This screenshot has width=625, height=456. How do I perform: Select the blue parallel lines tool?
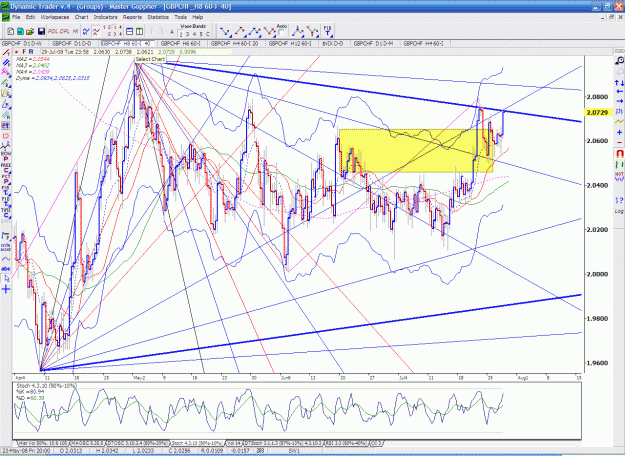click(x=6, y=63)
